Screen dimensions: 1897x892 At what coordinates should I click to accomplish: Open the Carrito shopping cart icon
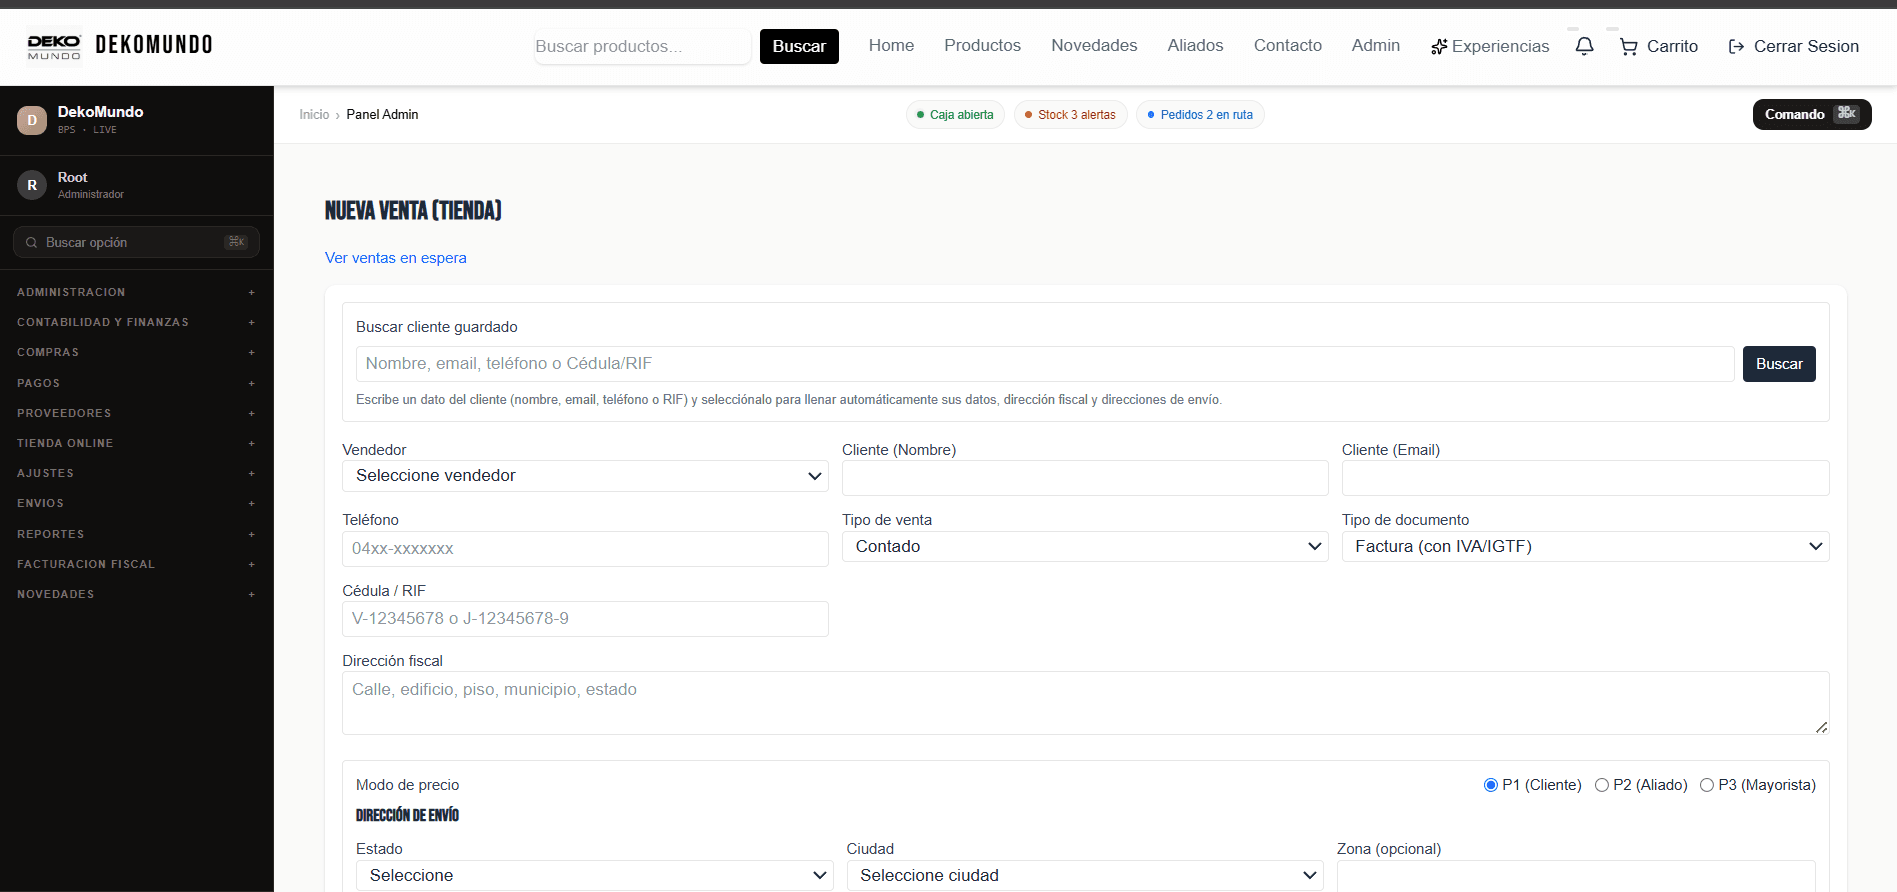(x=1629, y=47)
